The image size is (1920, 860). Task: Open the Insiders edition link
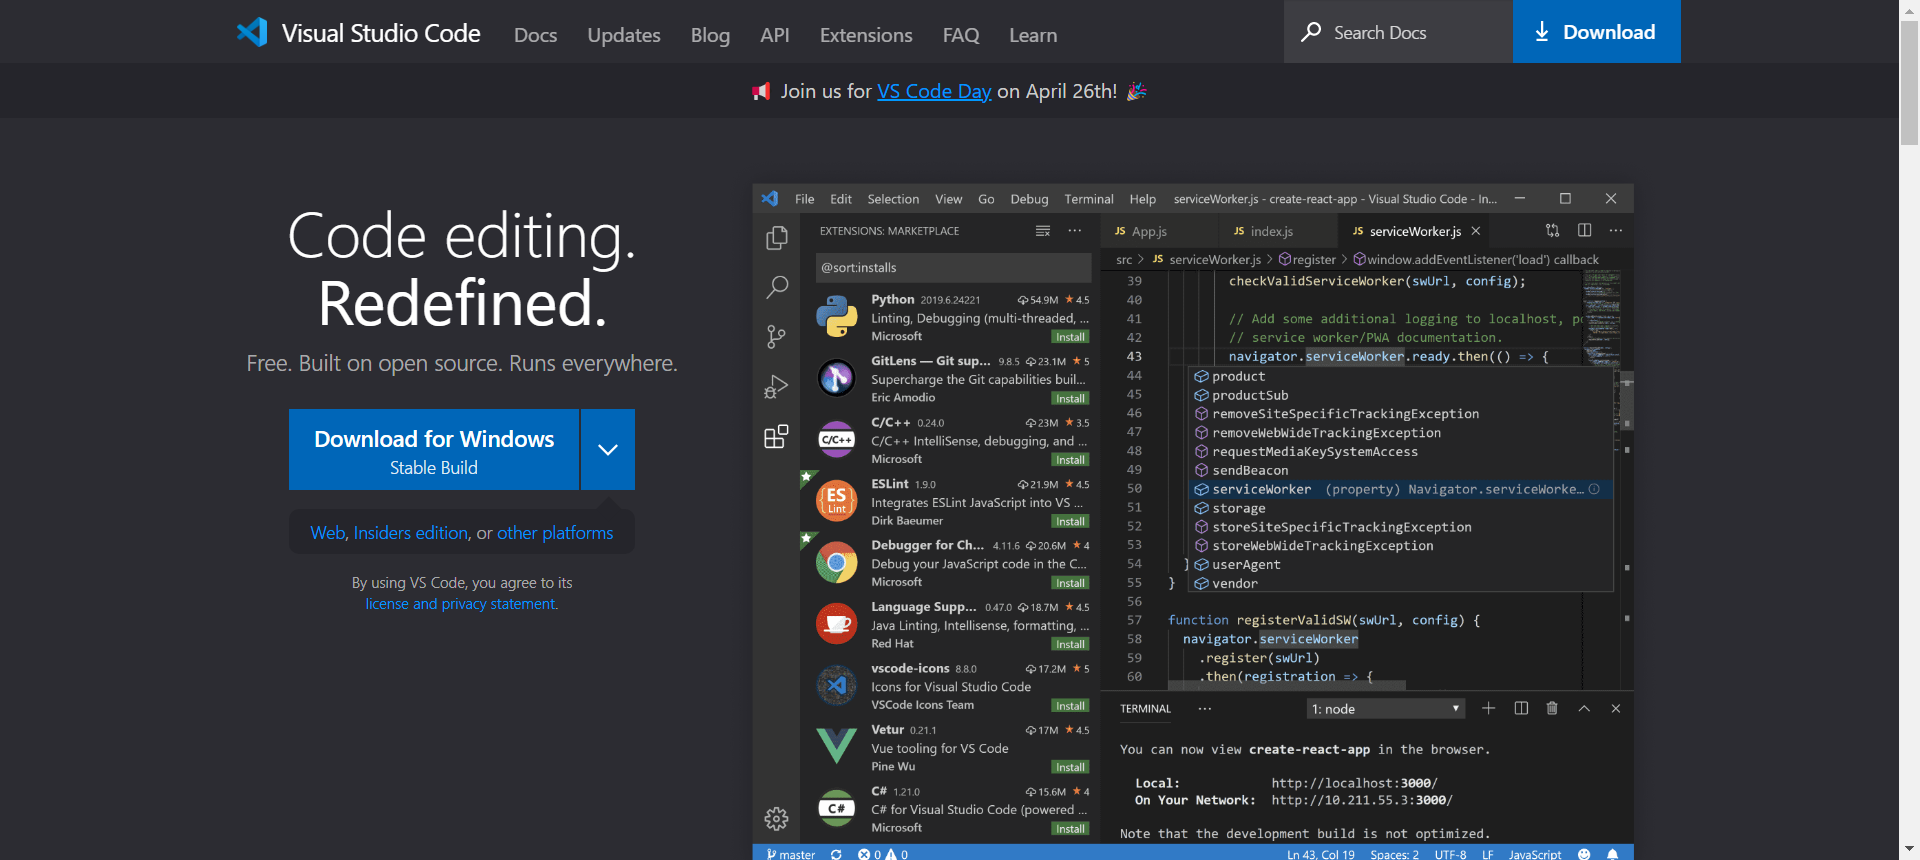coord(410,533)
